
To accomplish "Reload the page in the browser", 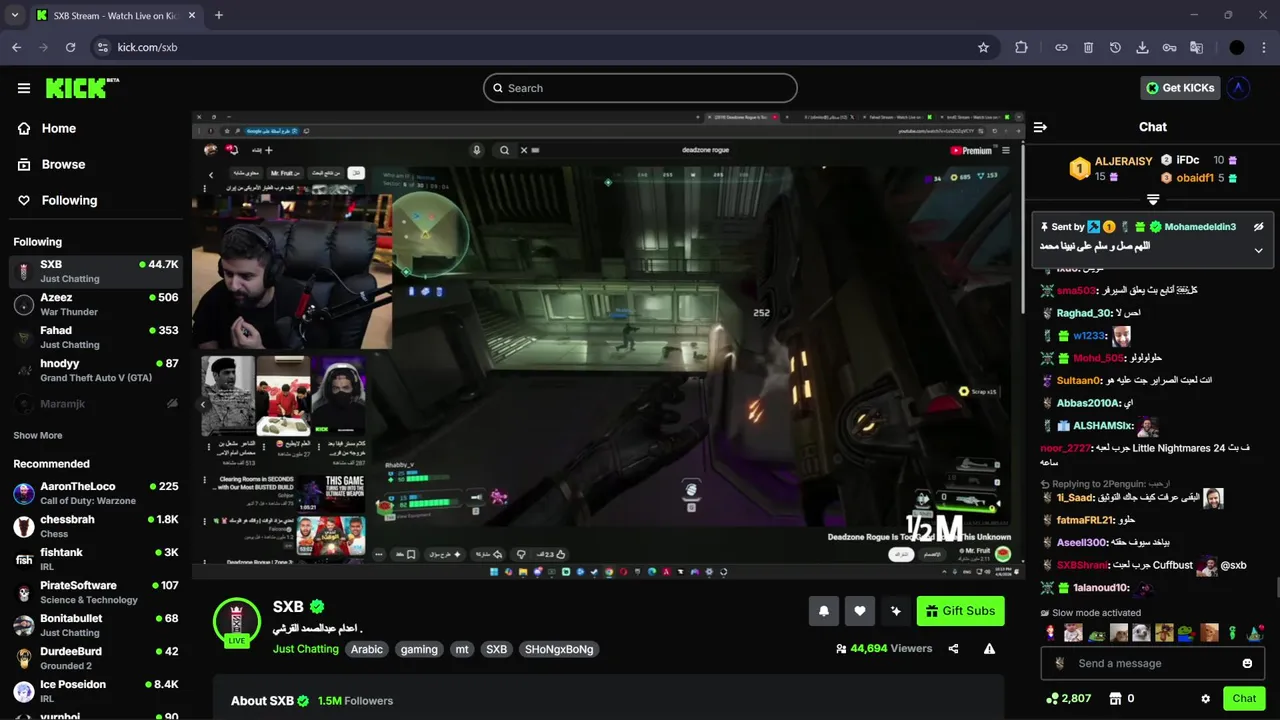I will (70, 47).
